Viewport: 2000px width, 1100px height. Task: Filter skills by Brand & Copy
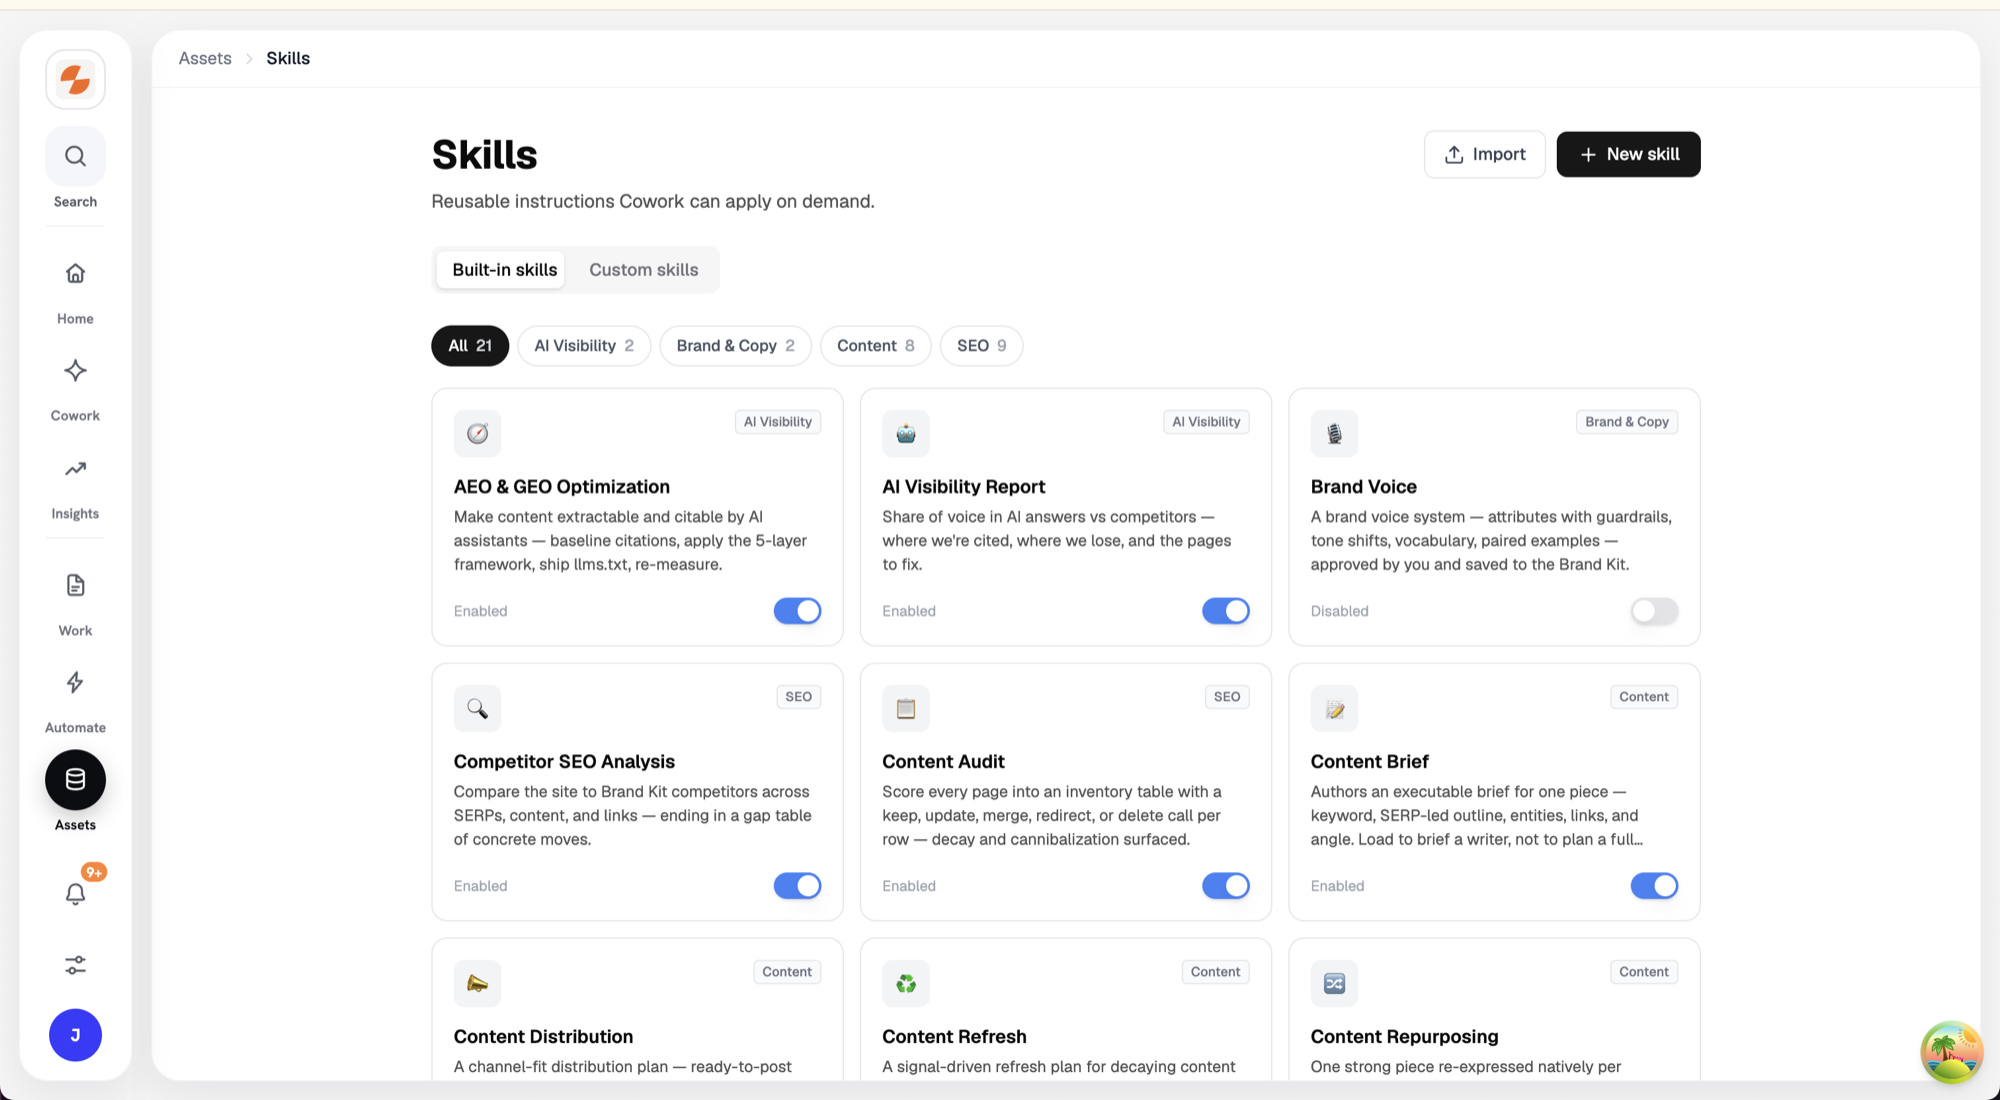click(x=735, y=346)
